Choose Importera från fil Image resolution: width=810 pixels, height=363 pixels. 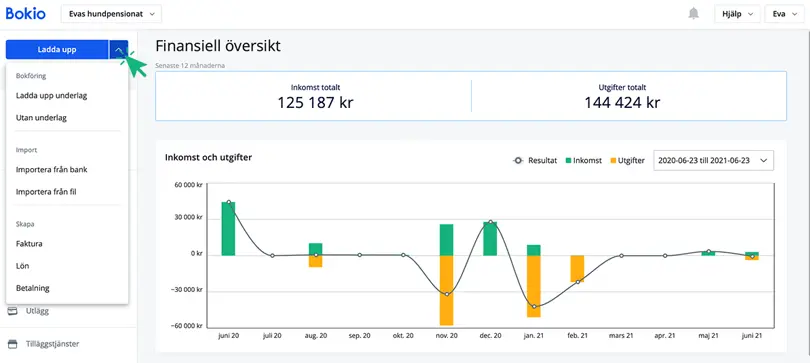click(46, 192)
